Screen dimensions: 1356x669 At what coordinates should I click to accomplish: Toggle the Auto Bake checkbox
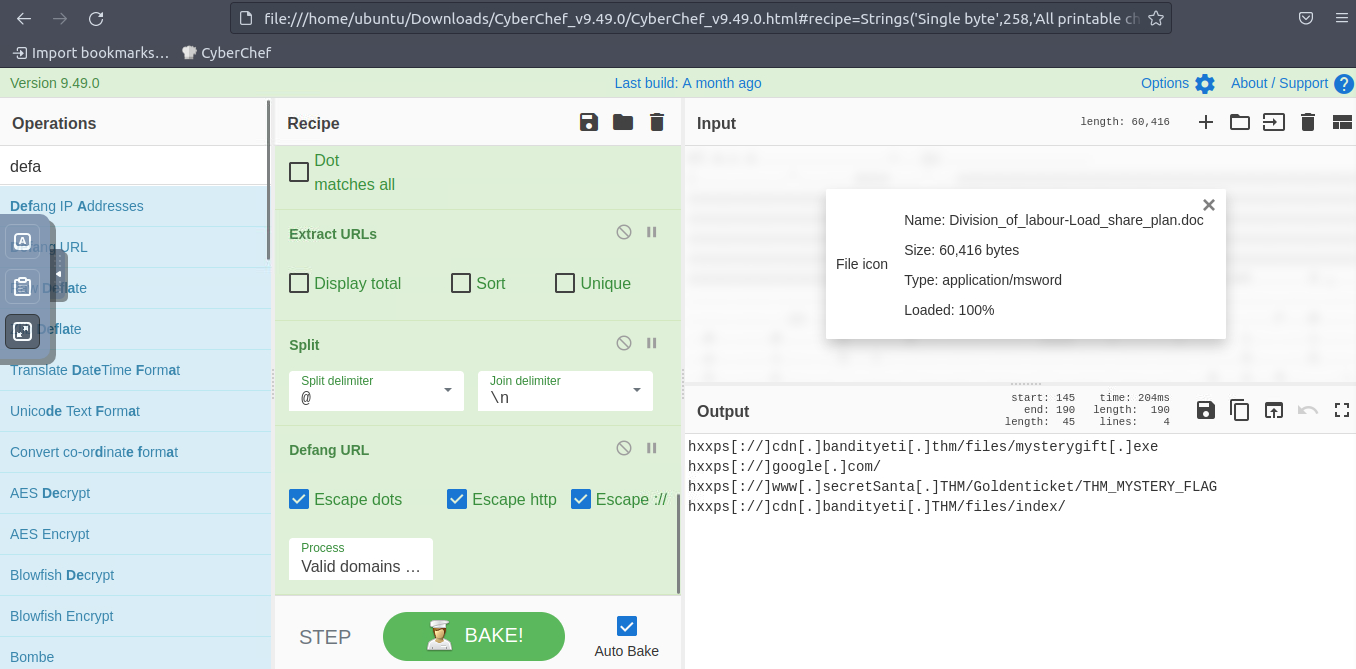(627, 626)
